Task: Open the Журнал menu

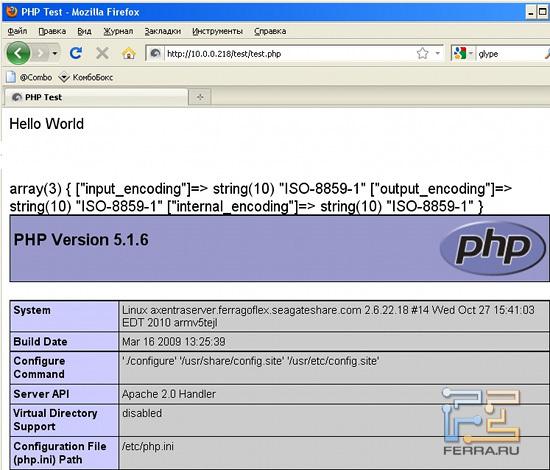Action: click(118, 31)
